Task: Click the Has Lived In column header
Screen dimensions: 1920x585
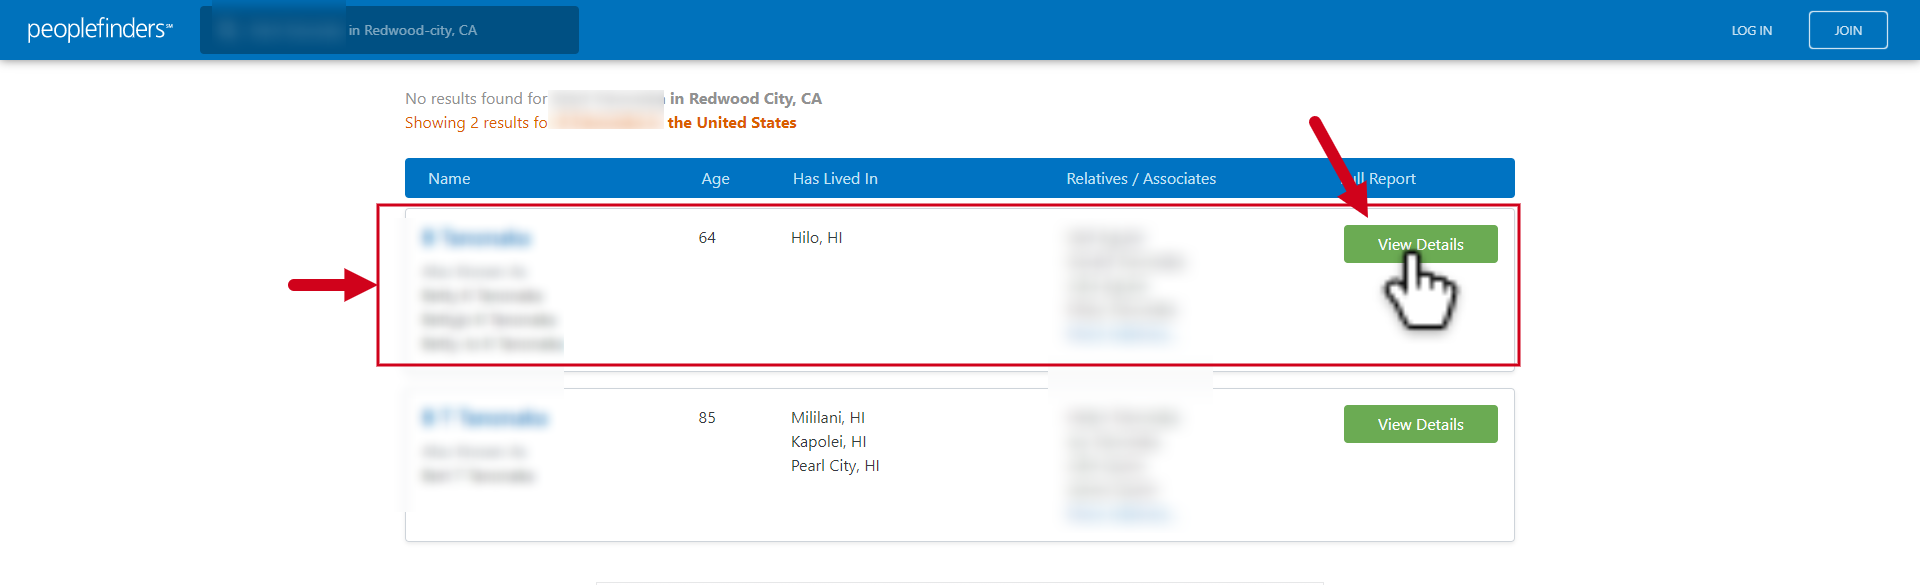Action: click(835, 178)
